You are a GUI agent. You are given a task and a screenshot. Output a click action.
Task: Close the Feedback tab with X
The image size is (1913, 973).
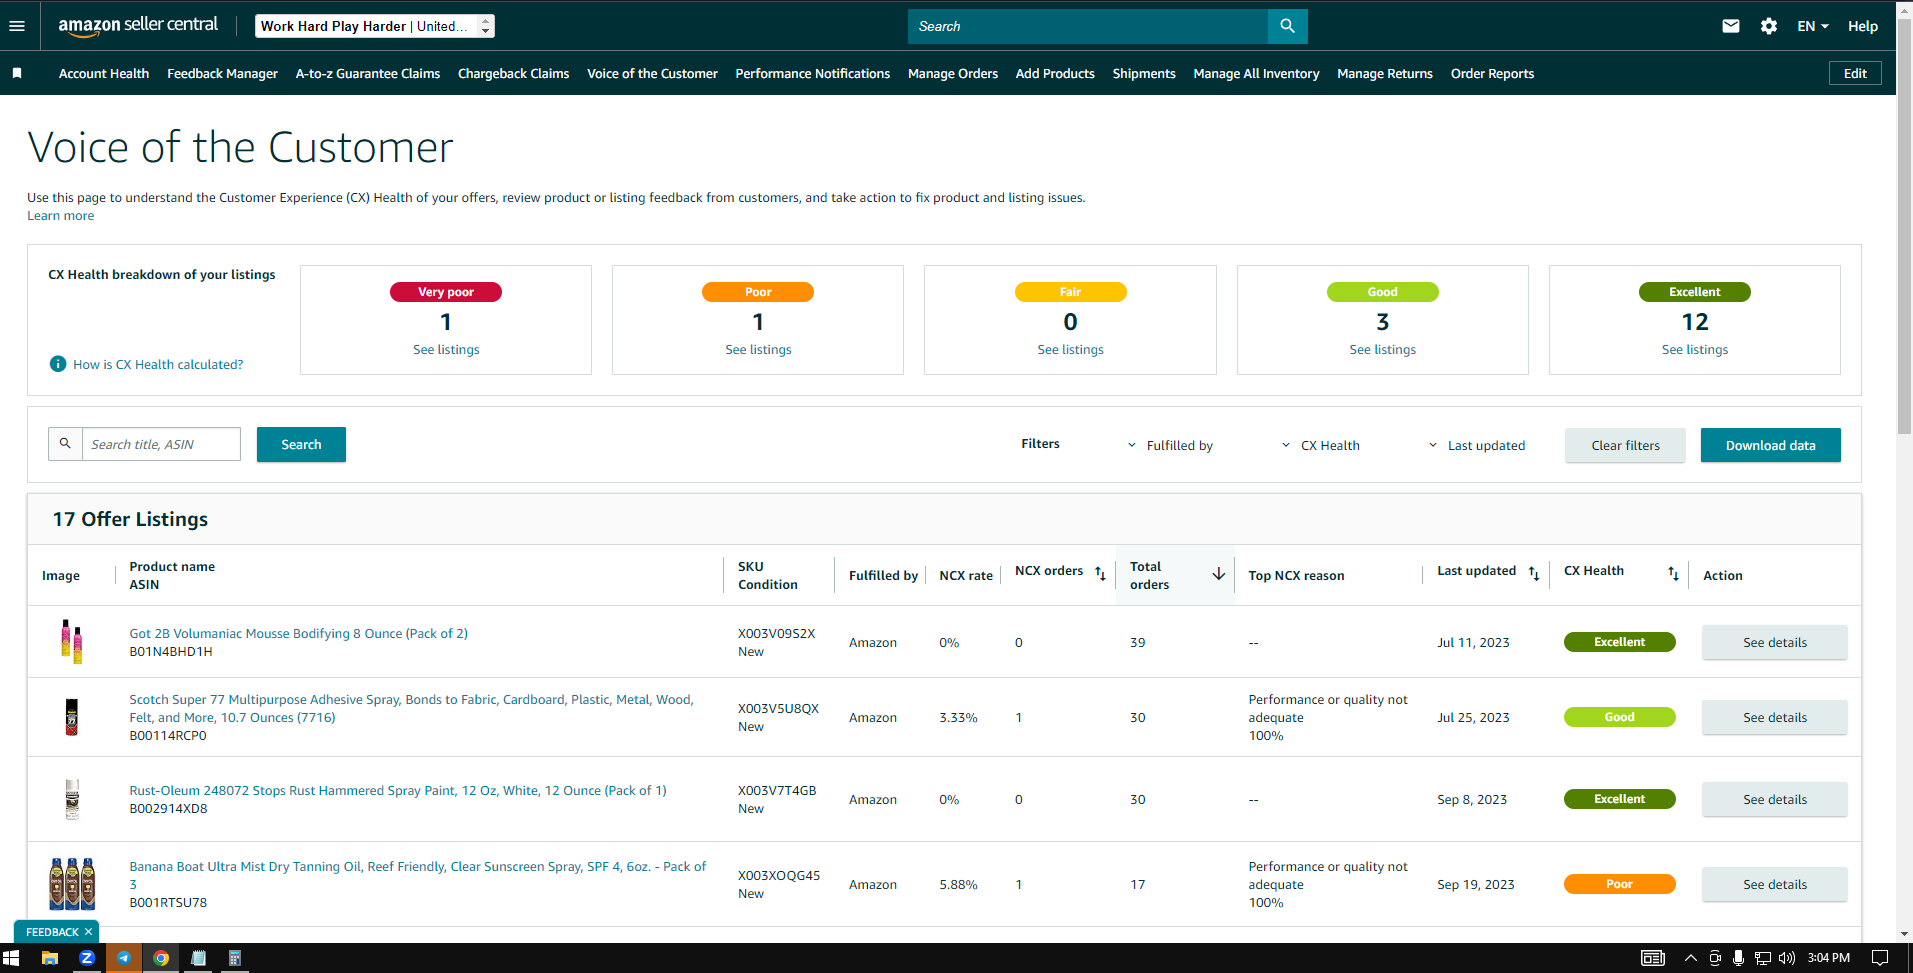click(88, 932)
